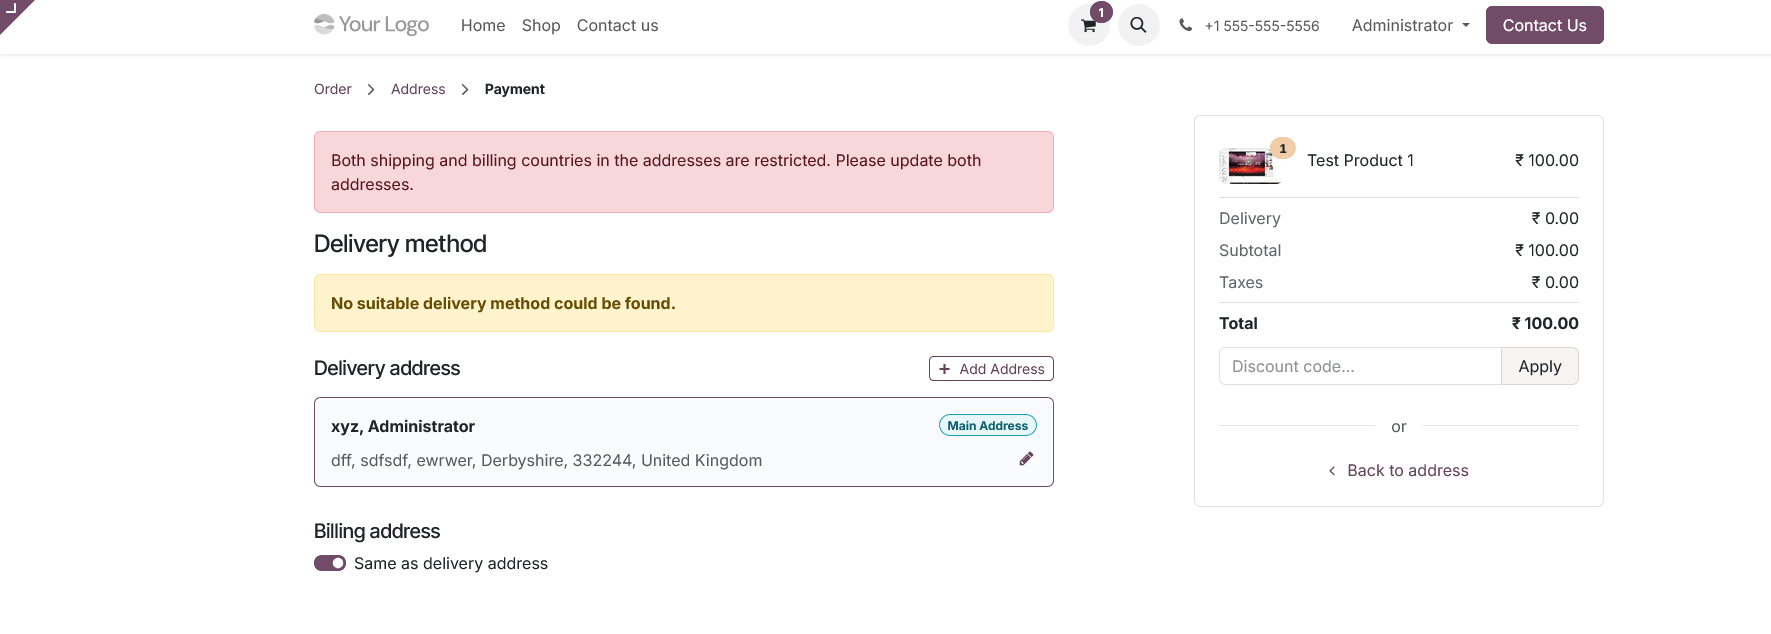Select the Main Address badge
Image resolution: width=1771 pixels, height=634 pixels.
coord(987,425)
